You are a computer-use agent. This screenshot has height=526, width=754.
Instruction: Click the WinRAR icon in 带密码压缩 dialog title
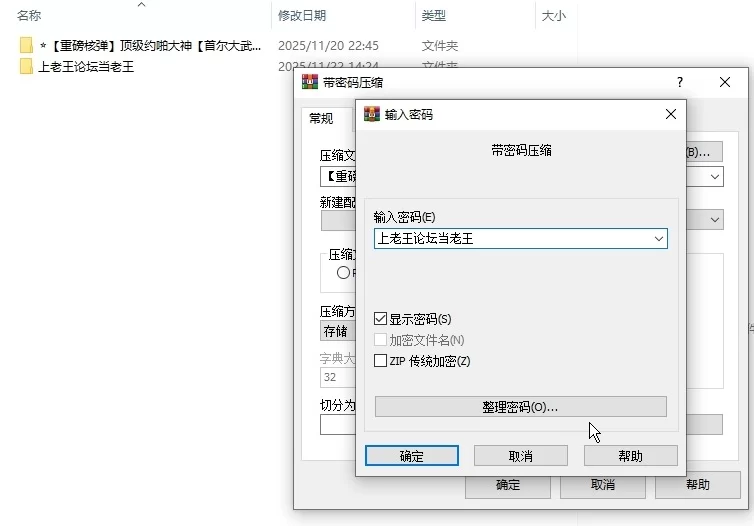[x=310, y=82]
